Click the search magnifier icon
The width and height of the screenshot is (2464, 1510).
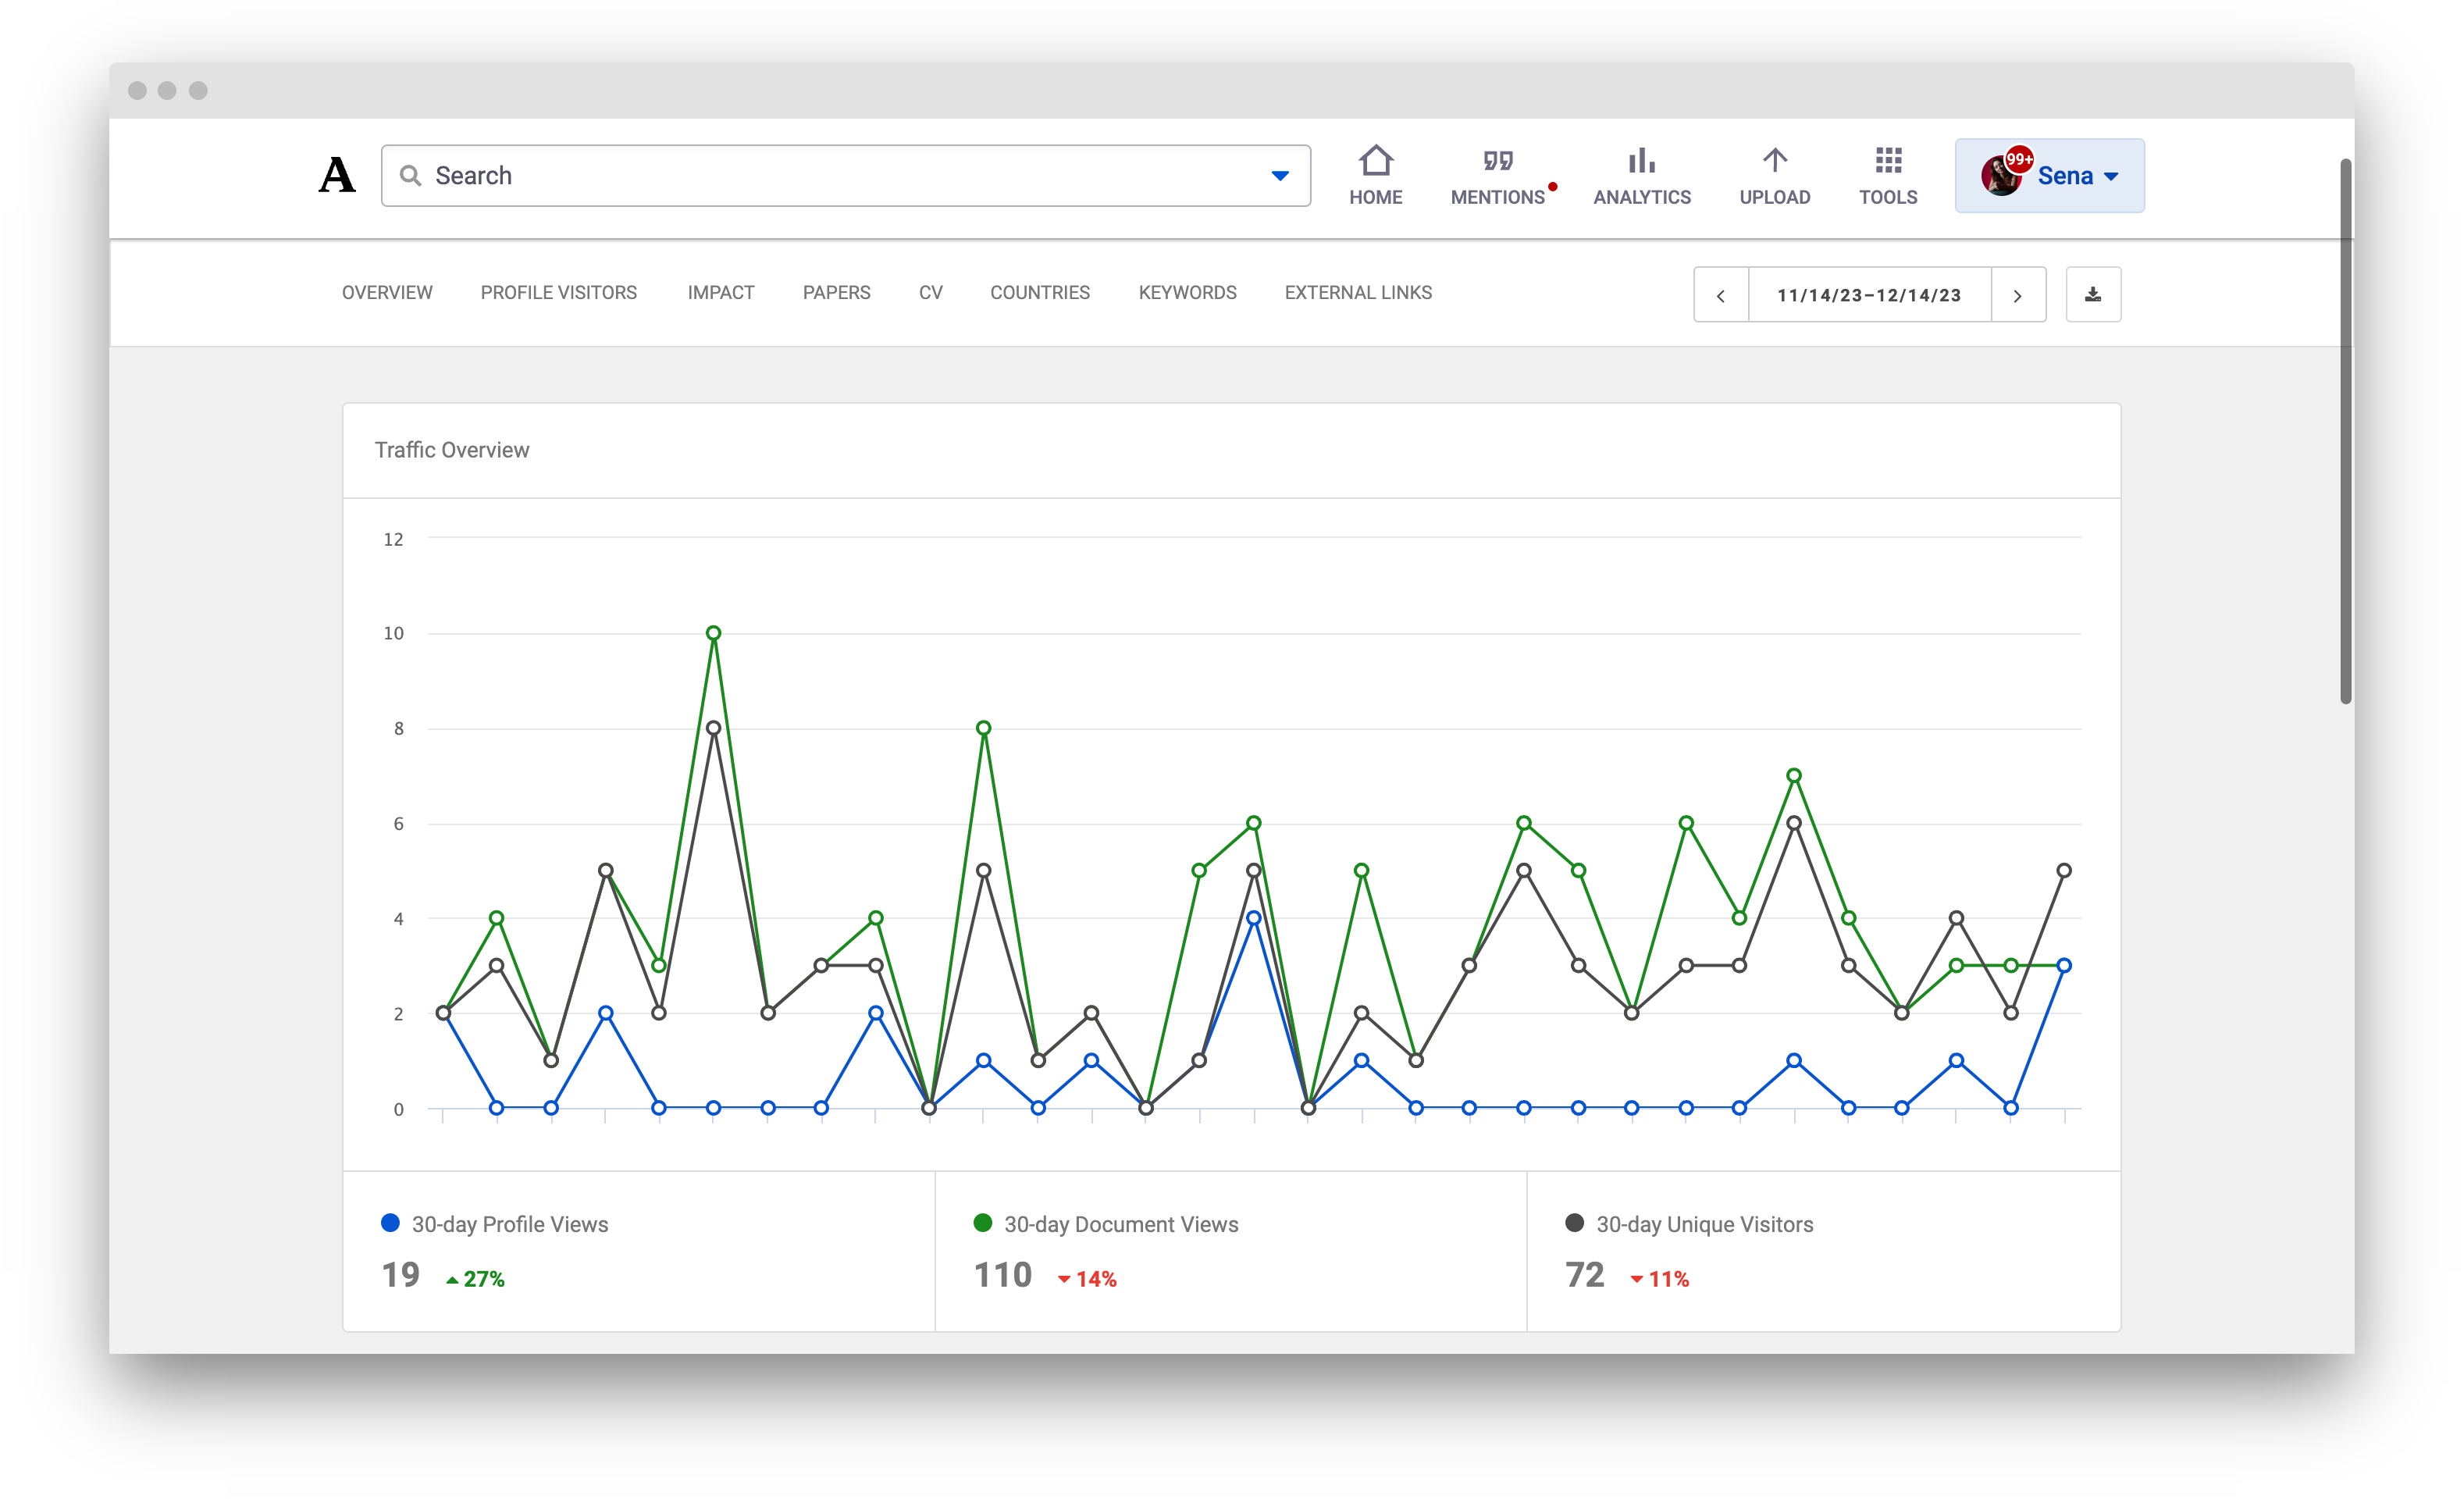[410, 175]
